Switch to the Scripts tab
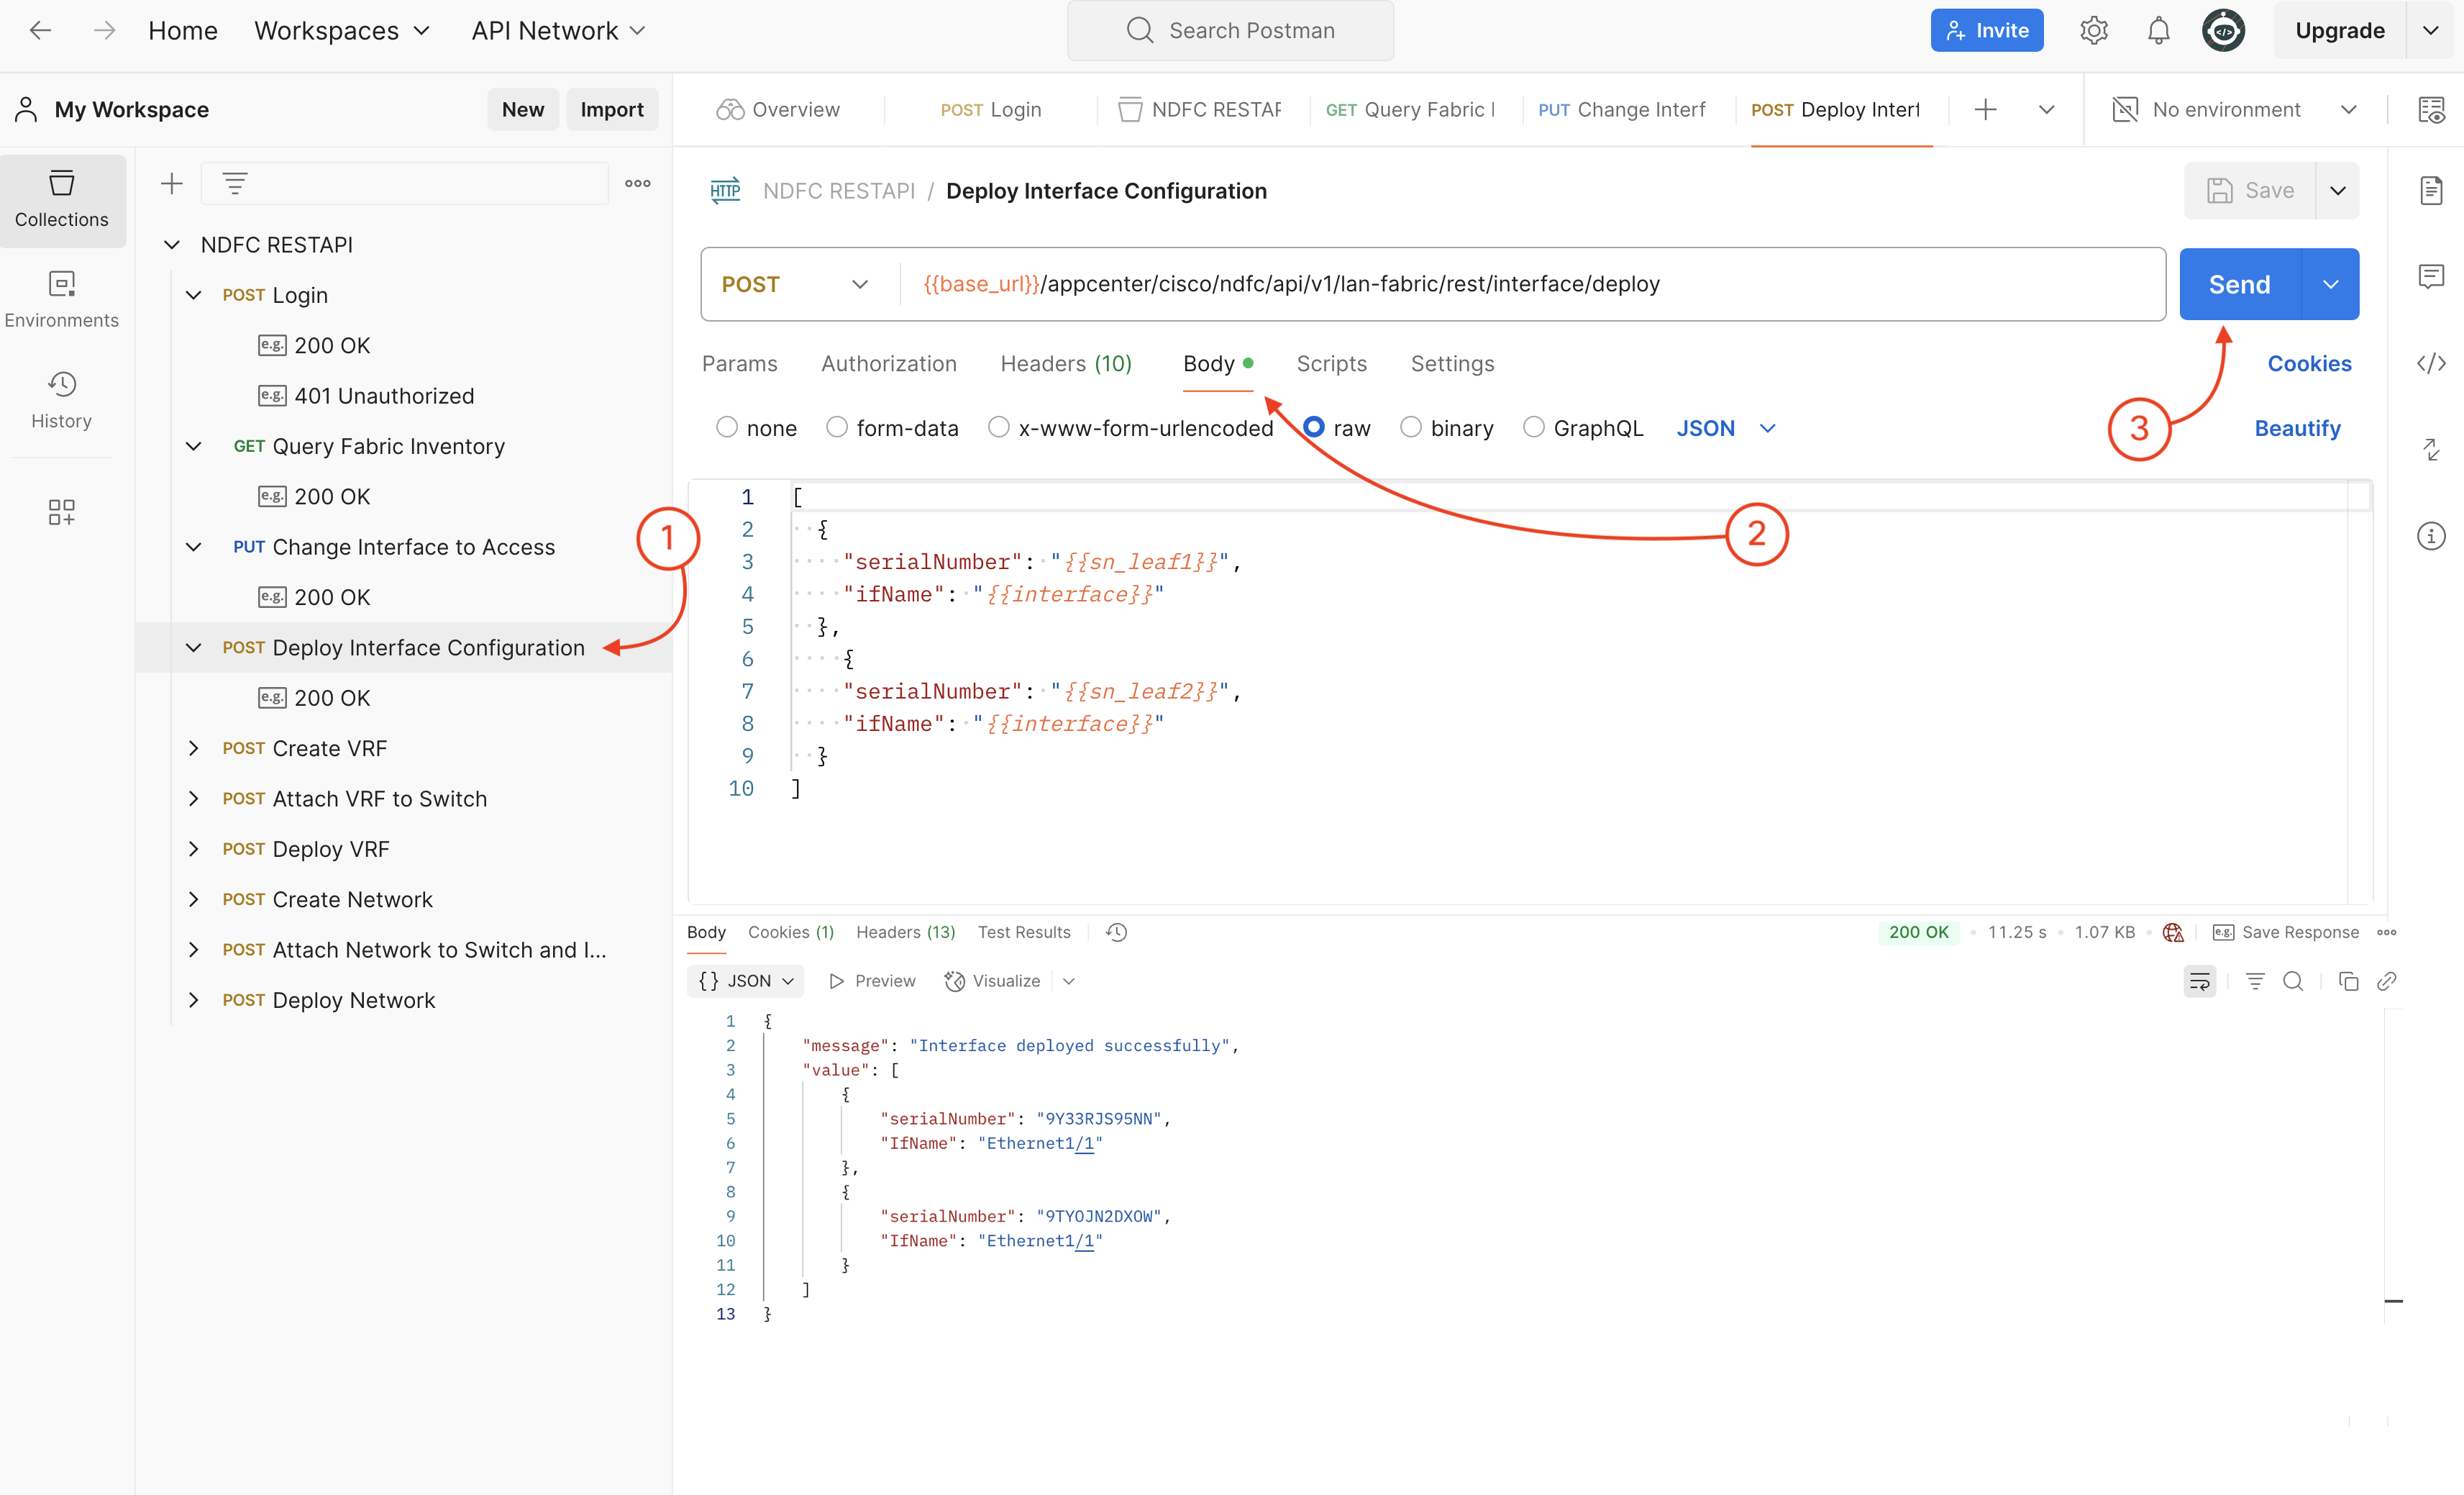The height and width of the screenshot is (1495, 2464). 1331,364
